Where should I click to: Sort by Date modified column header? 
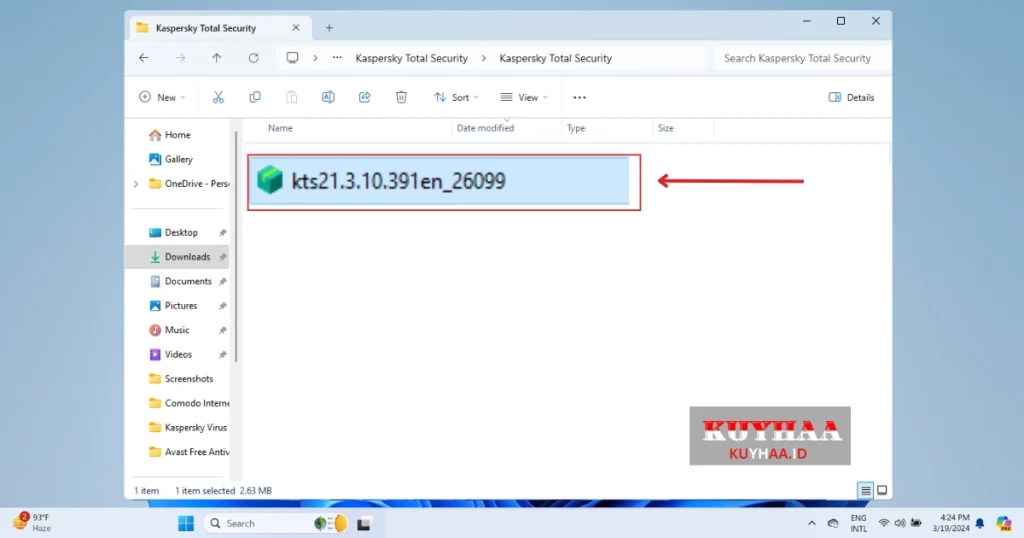[x=485, y=128]
